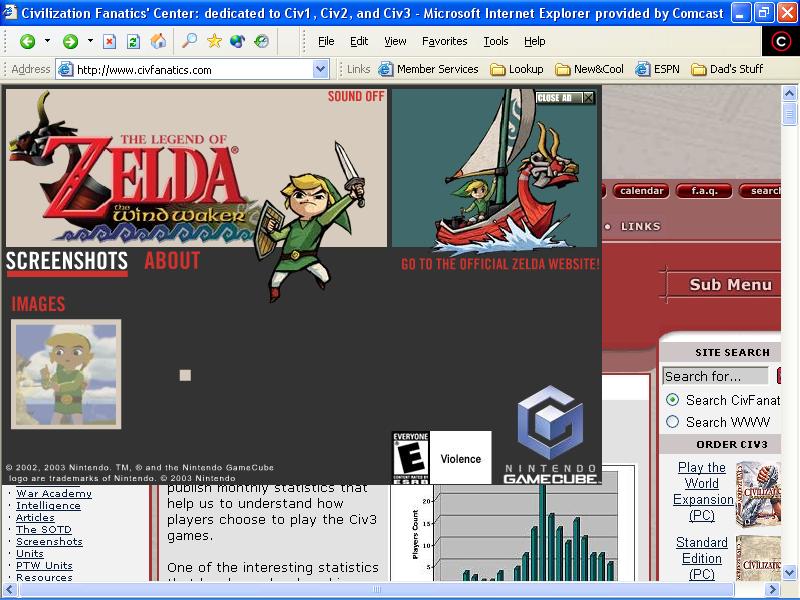This screenshot has width=800, height=600.
Task: Open the Lookup links folder
Action: tap(517, 69)
